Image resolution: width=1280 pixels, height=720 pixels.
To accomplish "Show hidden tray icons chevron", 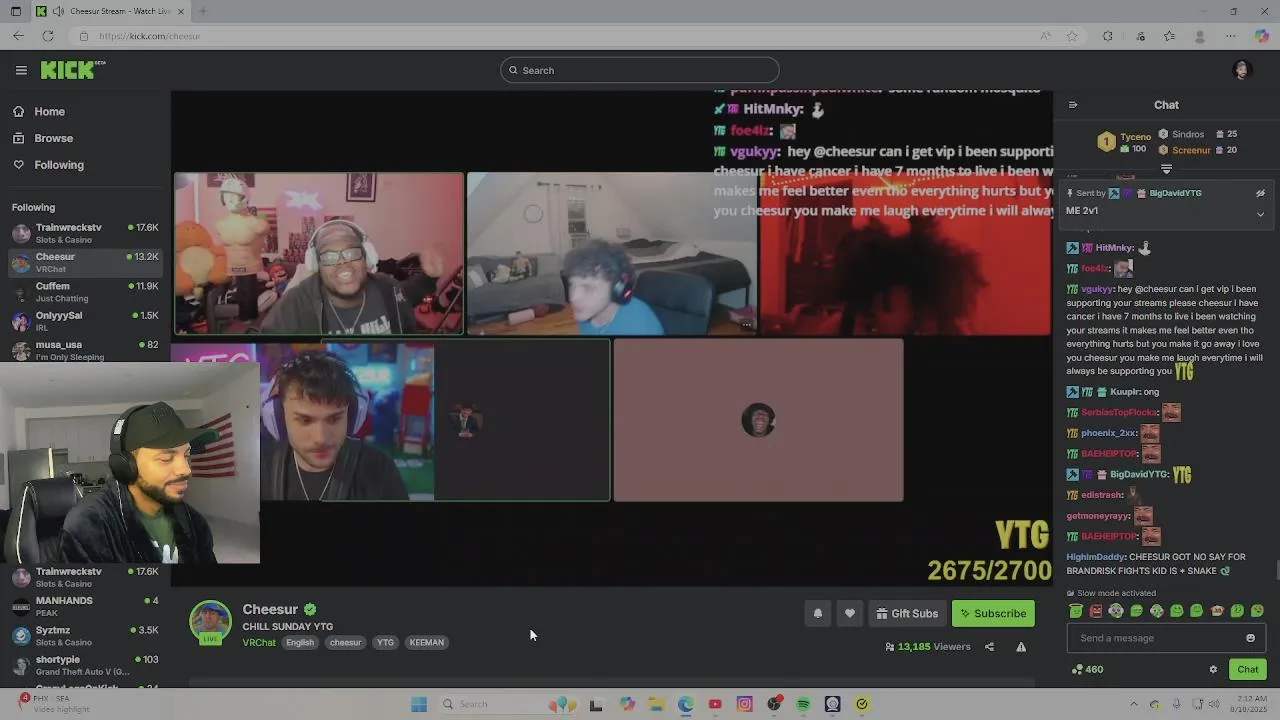I will (1133, 704).
